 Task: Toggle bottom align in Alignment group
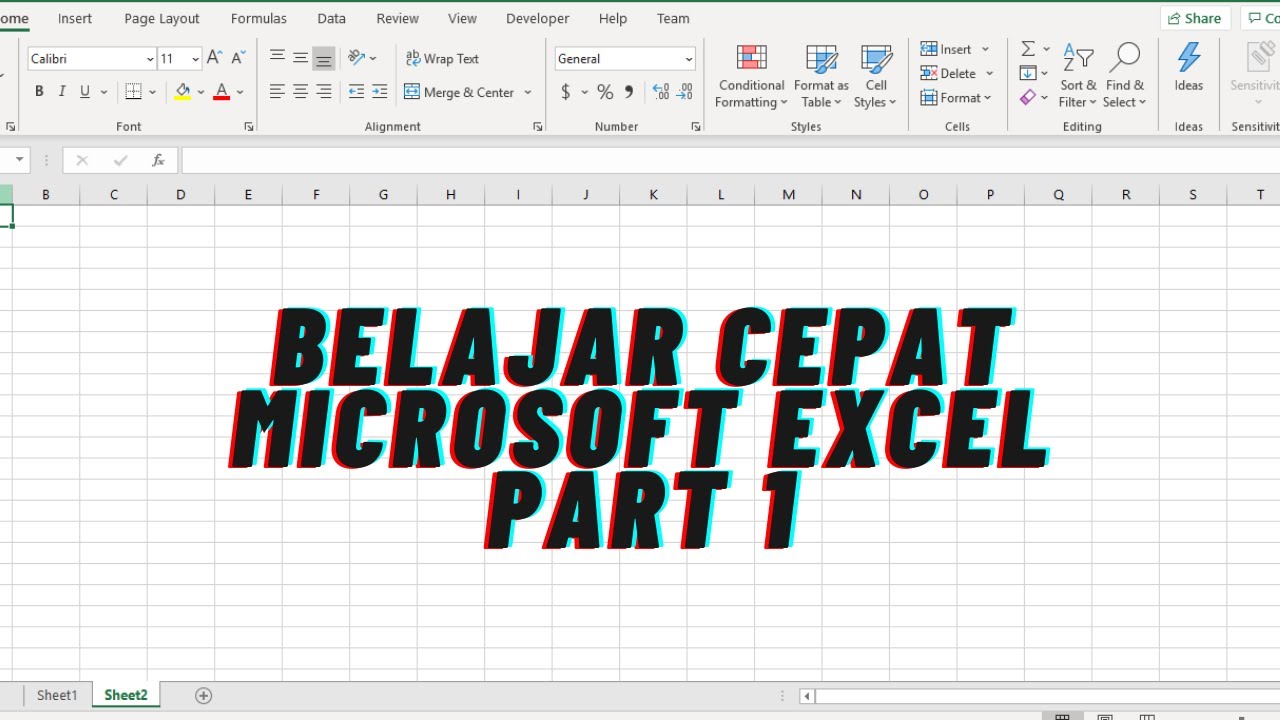click(x=323, y=59)
